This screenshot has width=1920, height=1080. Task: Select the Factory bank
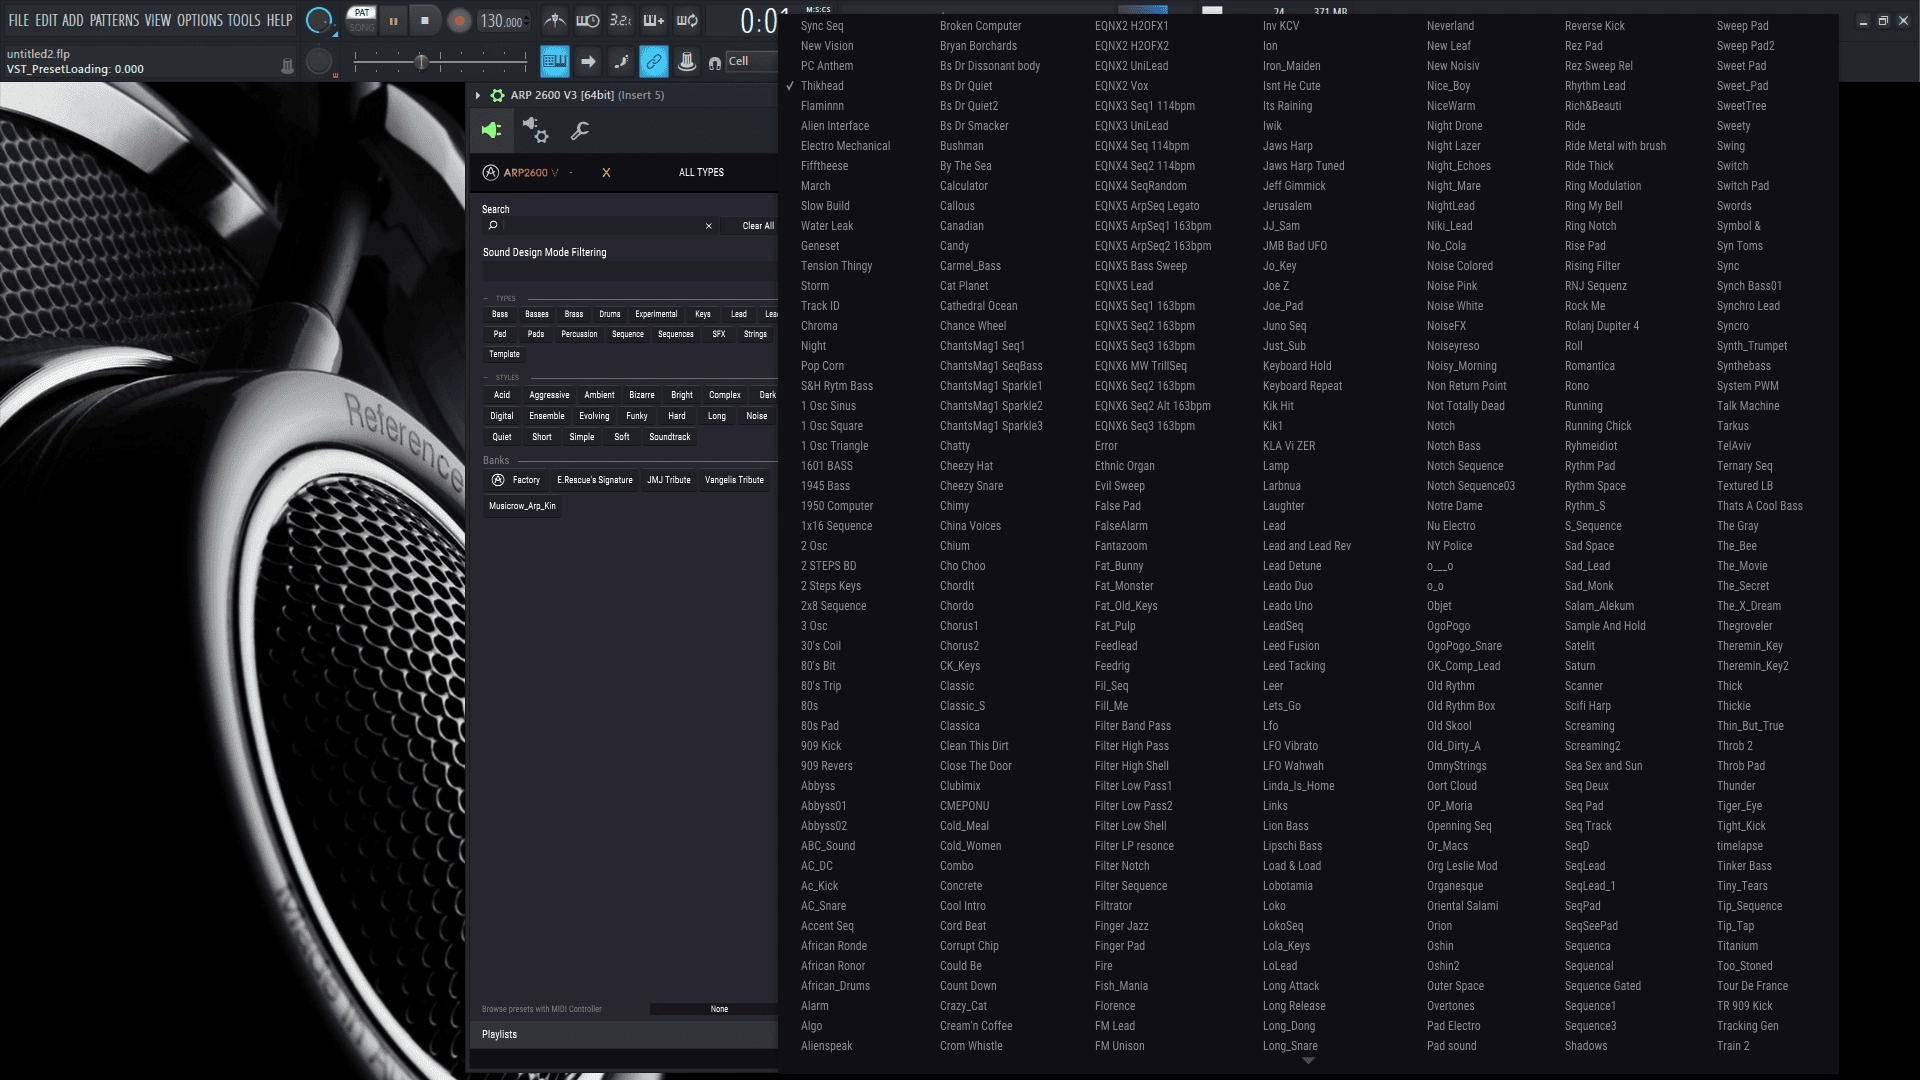click(516, 480)
